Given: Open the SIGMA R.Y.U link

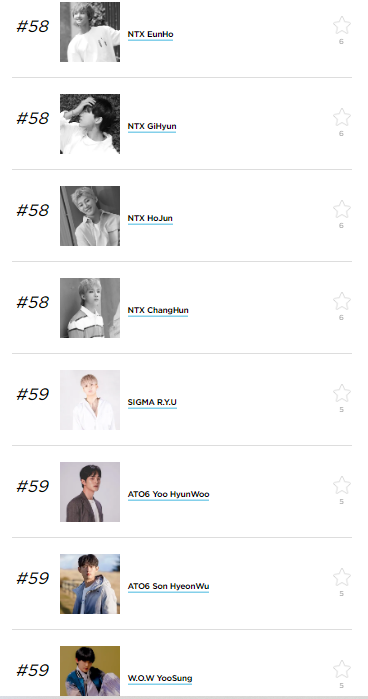Looking at the screenshot, I should (x=152, y=402).
